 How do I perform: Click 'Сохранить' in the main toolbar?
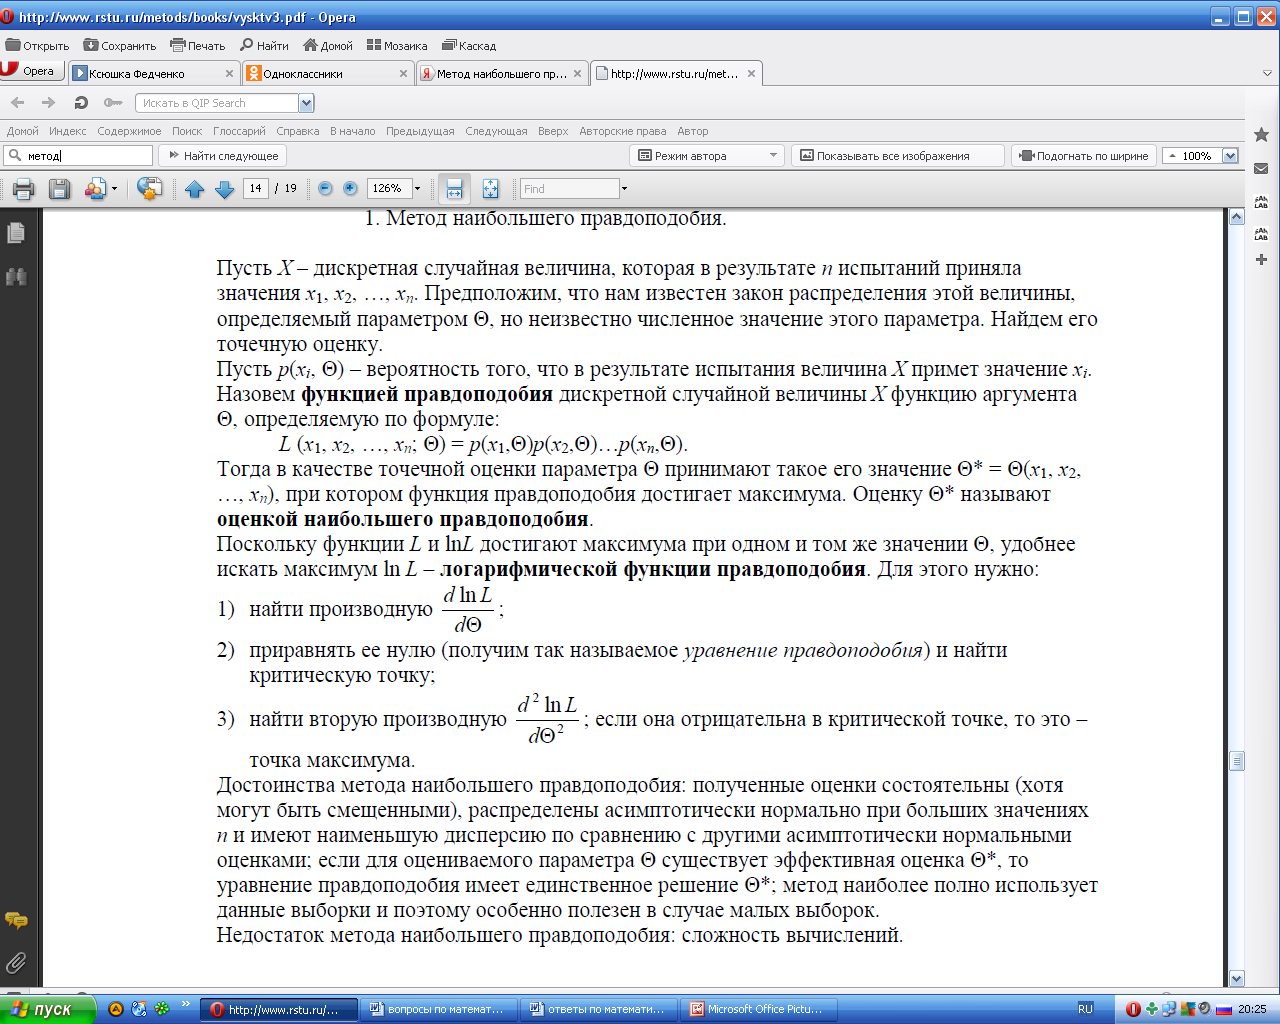[x=120, y=45]
